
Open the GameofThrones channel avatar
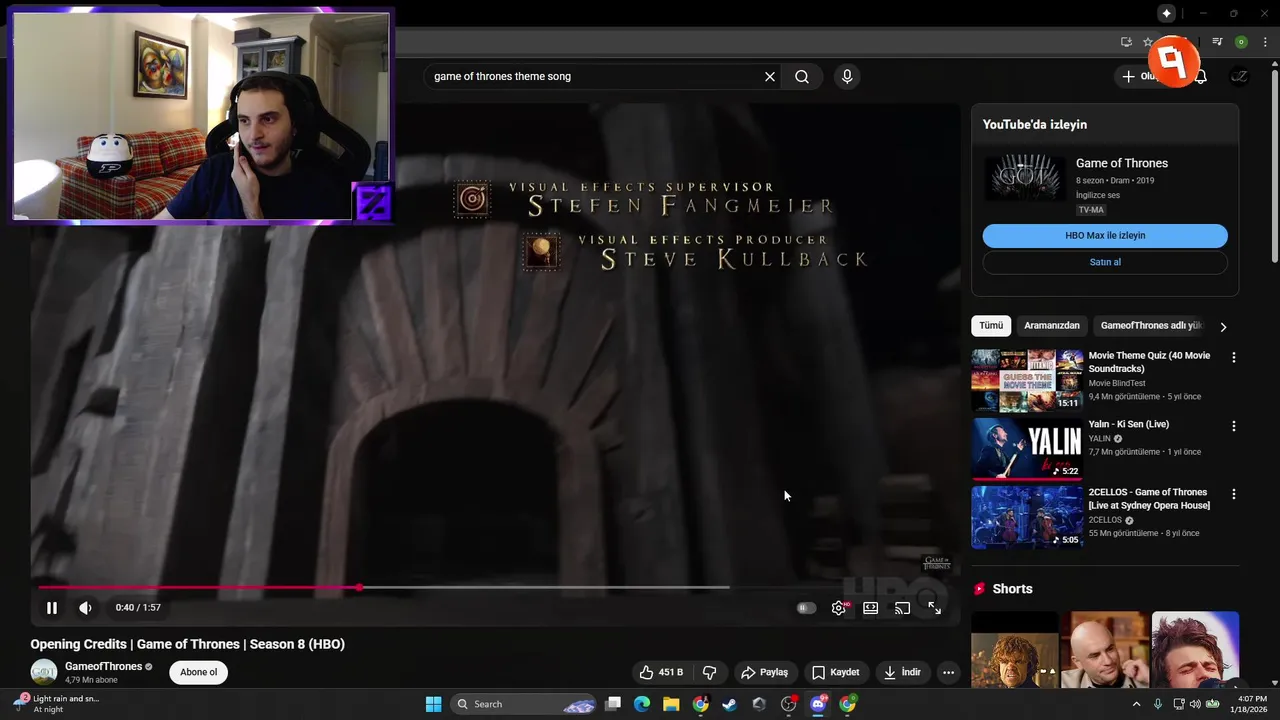coord(44,672)
